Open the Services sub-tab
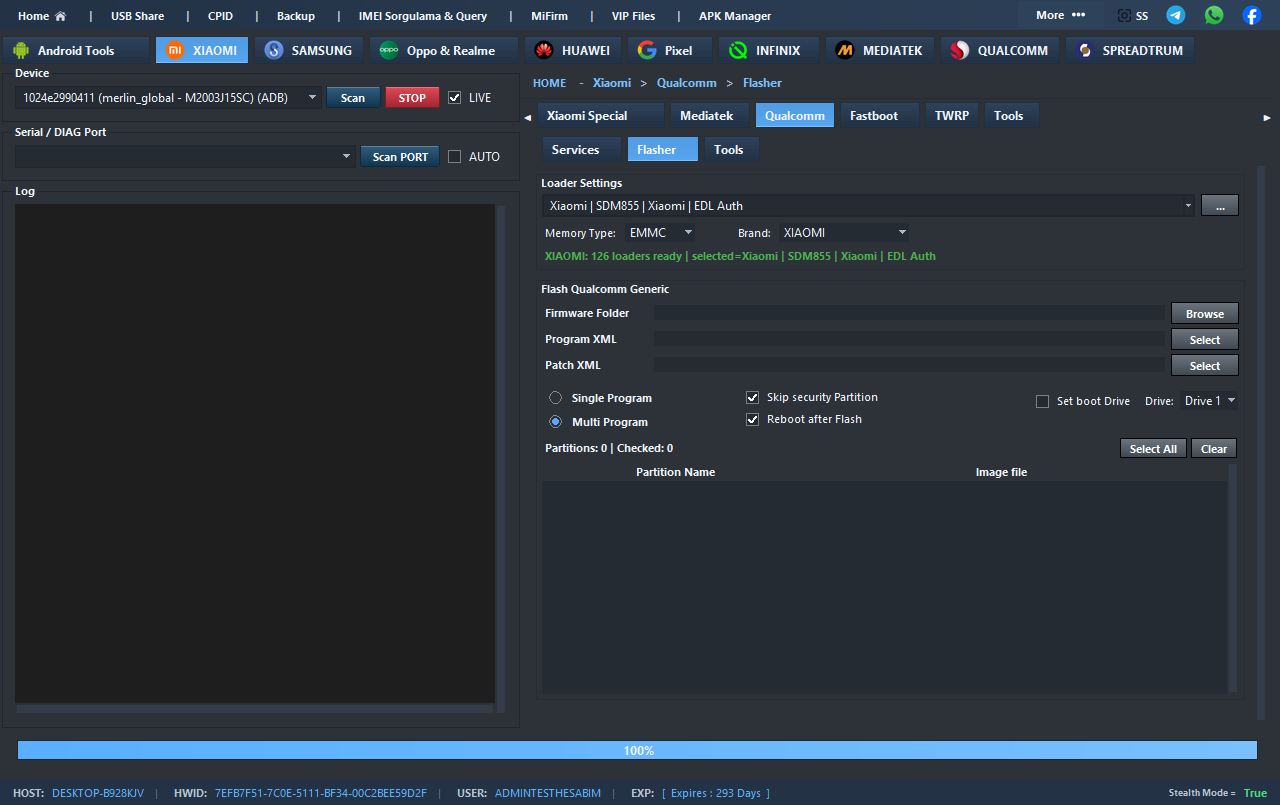The width and height of the screenshot is (1280, 805). 575,150
